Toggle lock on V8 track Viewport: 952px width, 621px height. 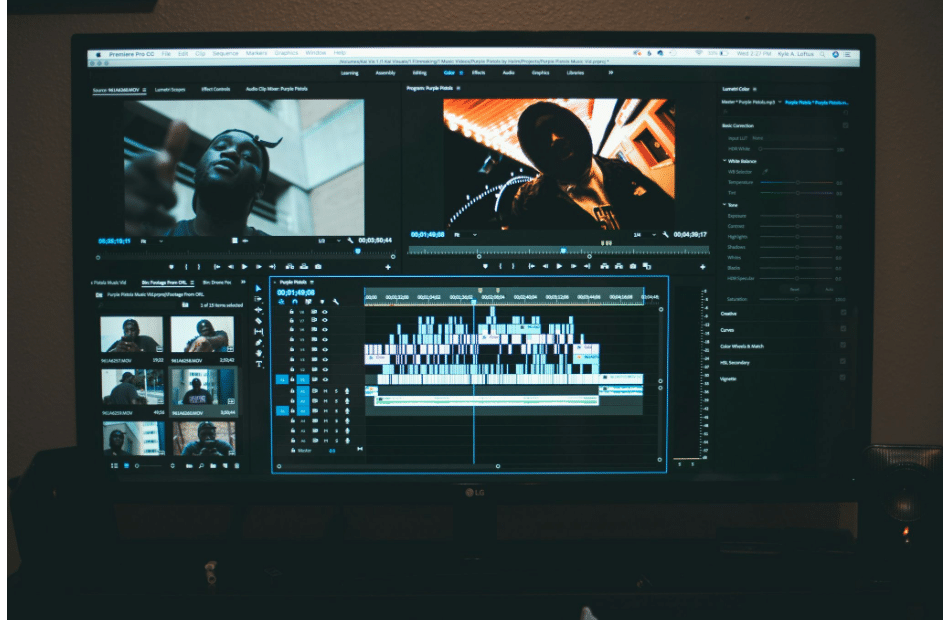292,311
